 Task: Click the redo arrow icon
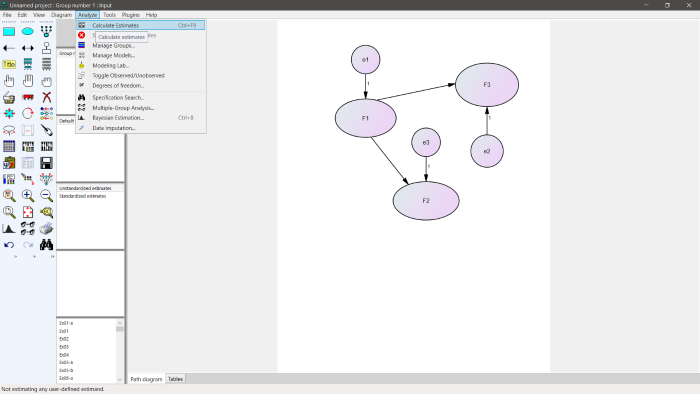(x=28, y=245)
